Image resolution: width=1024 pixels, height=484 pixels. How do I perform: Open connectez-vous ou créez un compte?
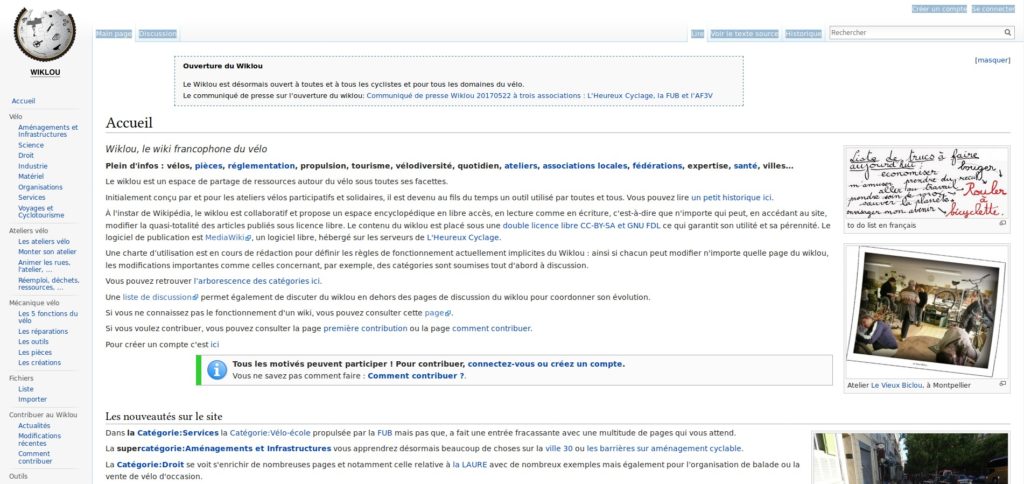click(546, 364)
